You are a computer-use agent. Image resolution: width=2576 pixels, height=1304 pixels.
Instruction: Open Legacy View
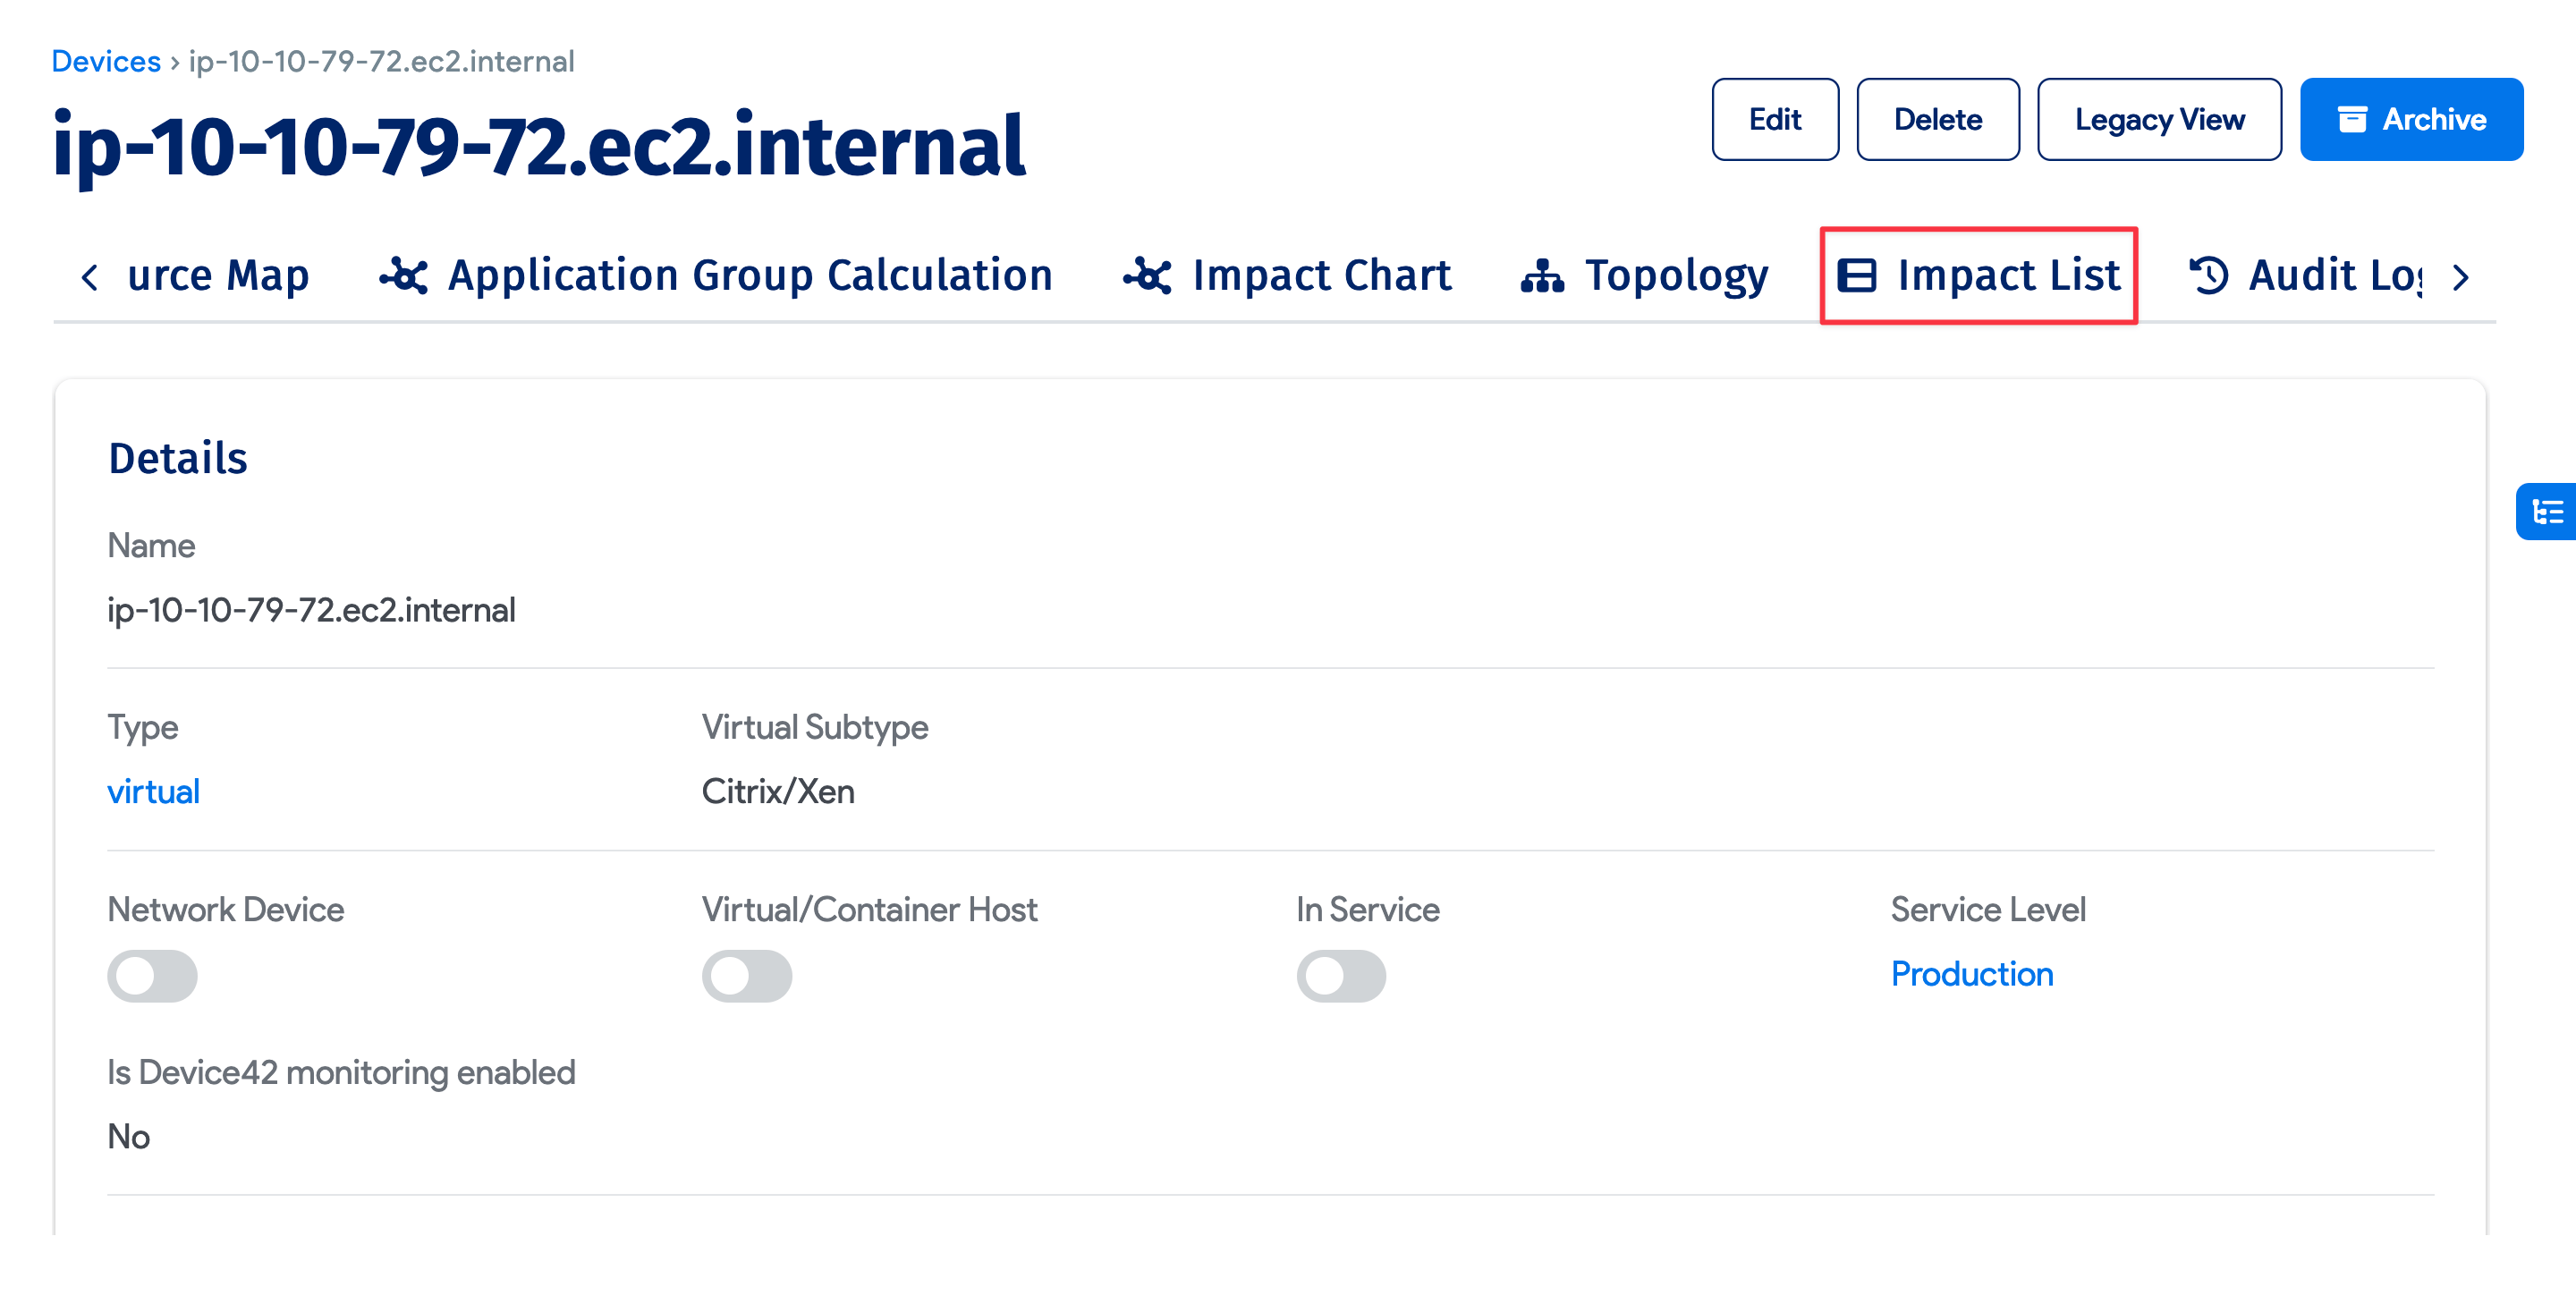tap(2159, 119)
